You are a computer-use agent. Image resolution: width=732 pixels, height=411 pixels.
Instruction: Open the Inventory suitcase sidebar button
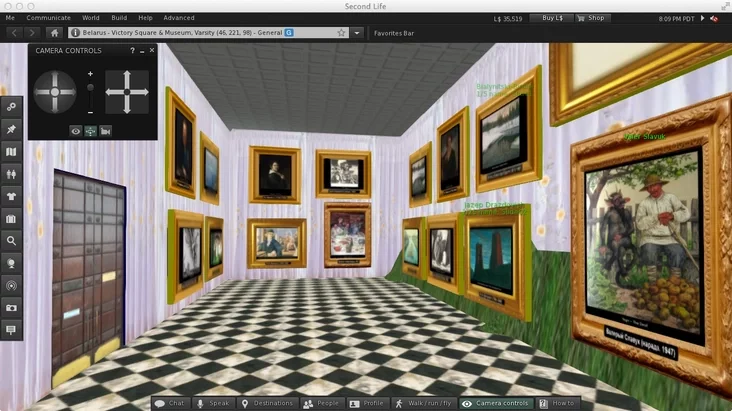click(x=11, y=219)
